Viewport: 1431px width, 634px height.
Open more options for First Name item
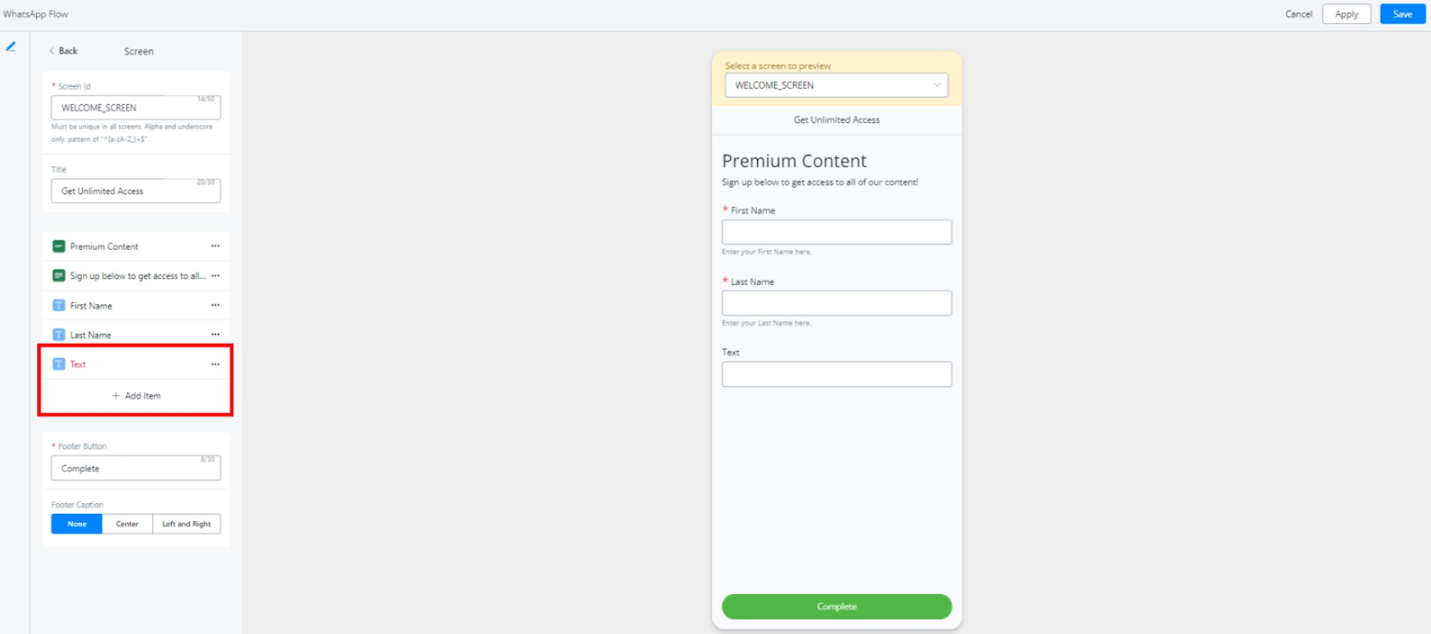[x=215, y=305]
